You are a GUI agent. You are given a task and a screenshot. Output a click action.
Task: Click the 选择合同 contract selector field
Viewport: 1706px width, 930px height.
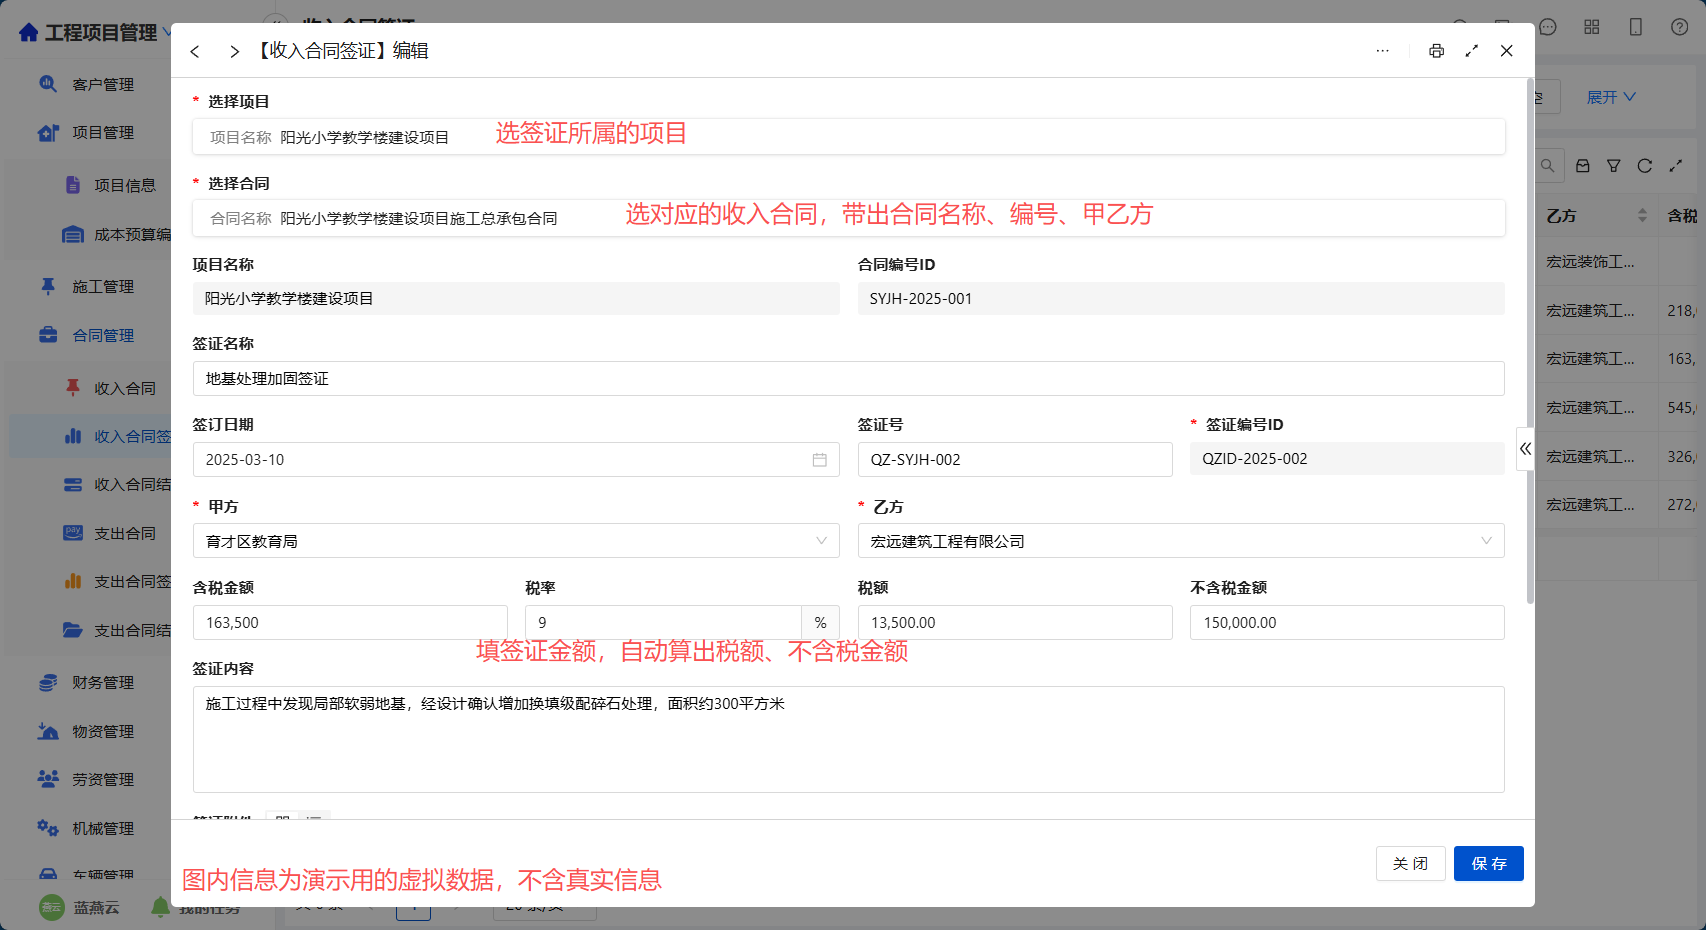point(849,218)
